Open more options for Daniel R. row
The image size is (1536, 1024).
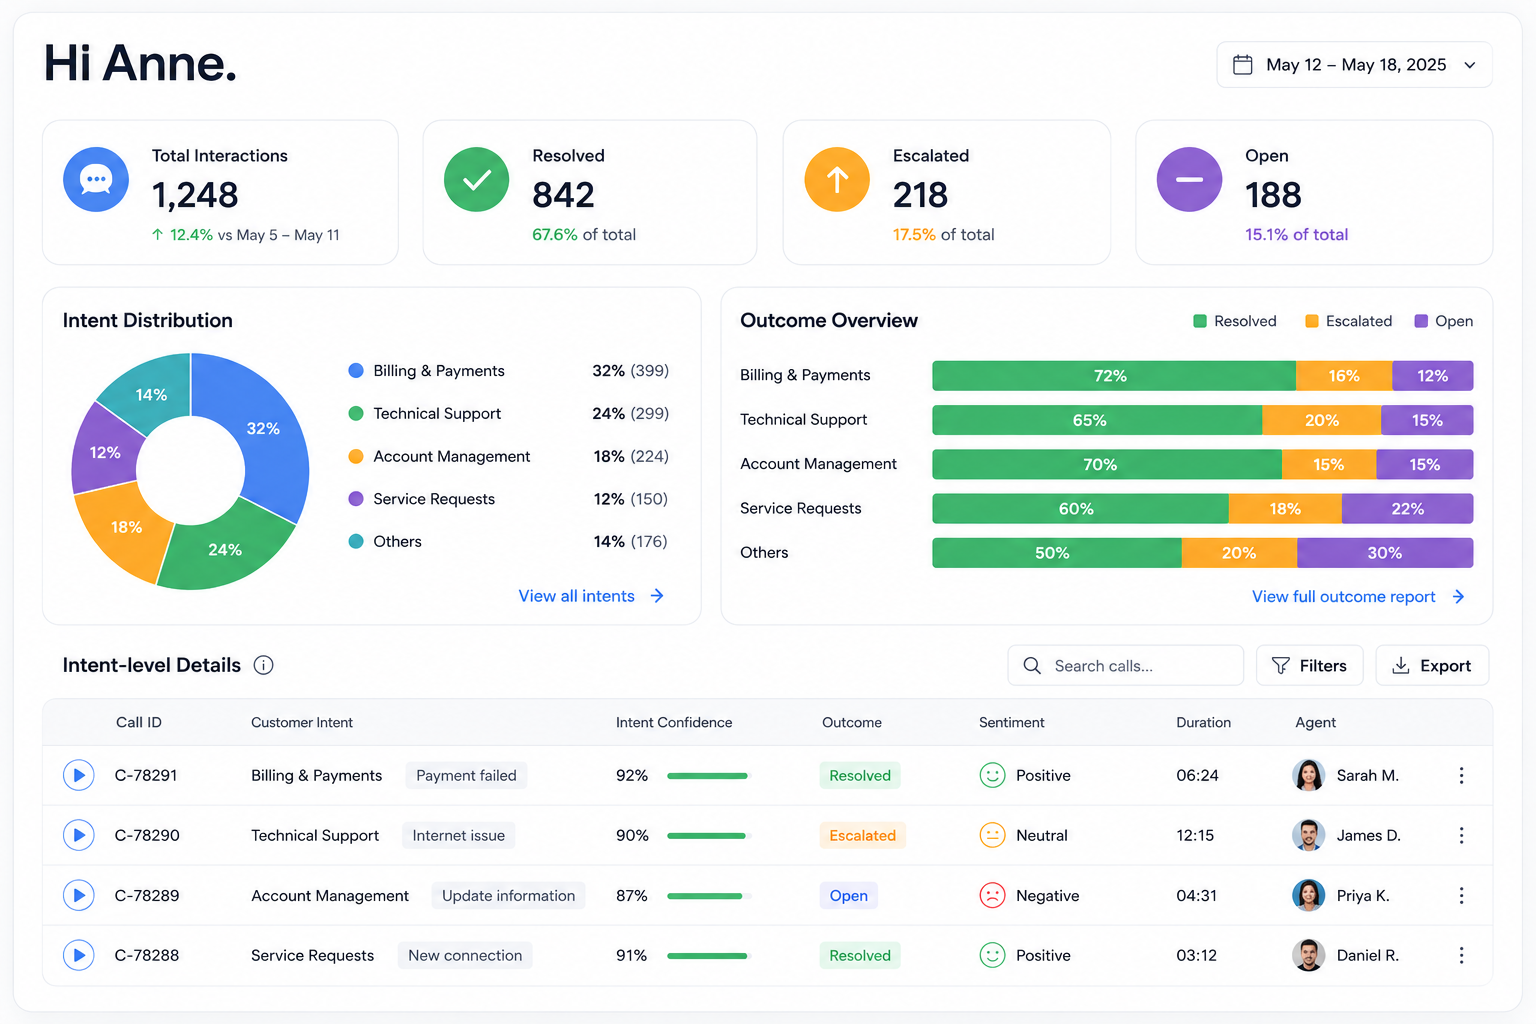(x=1461, y=955)
